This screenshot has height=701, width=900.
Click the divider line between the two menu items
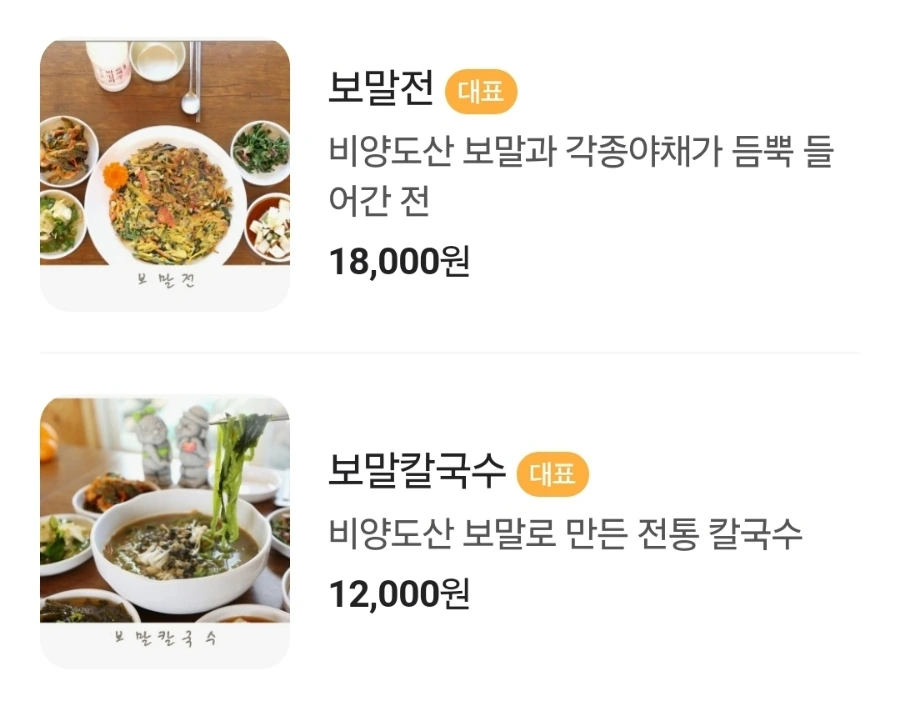(450, 352)
